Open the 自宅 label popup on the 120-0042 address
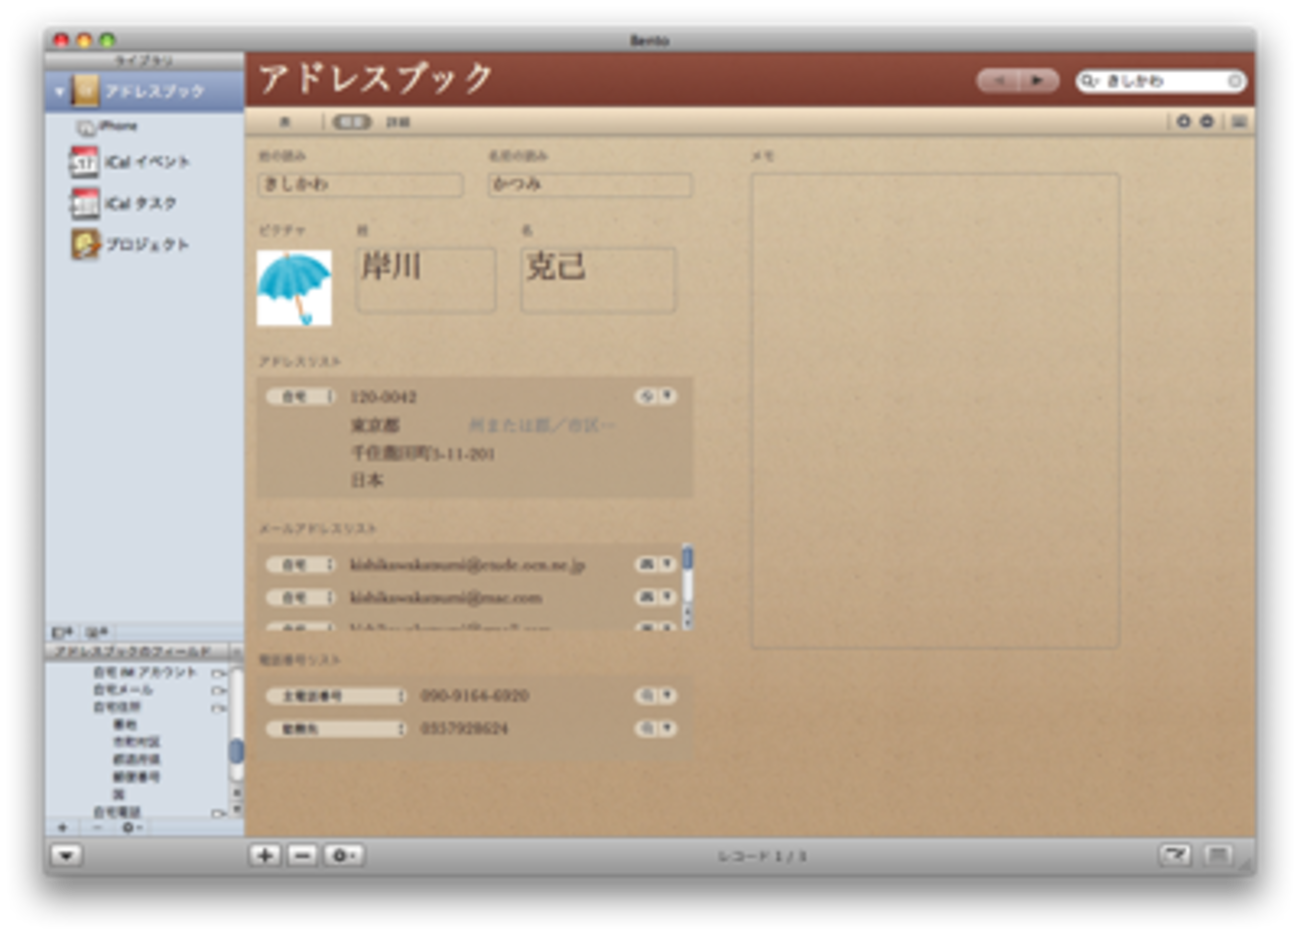Image resolution: width=1300 pixels, height=936 pixels. 301,397
